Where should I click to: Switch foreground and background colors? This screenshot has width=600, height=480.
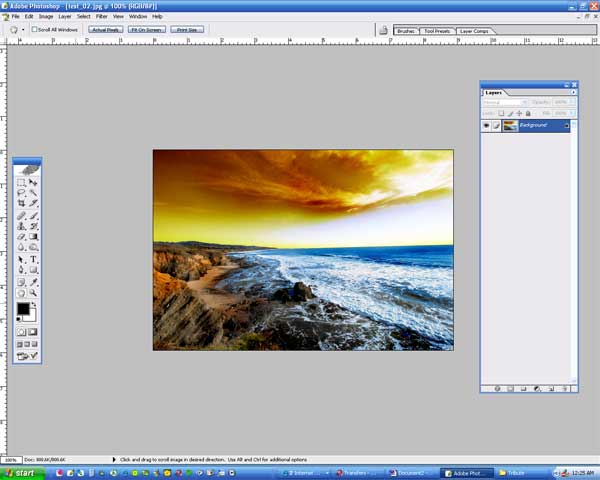coord(34,305)
